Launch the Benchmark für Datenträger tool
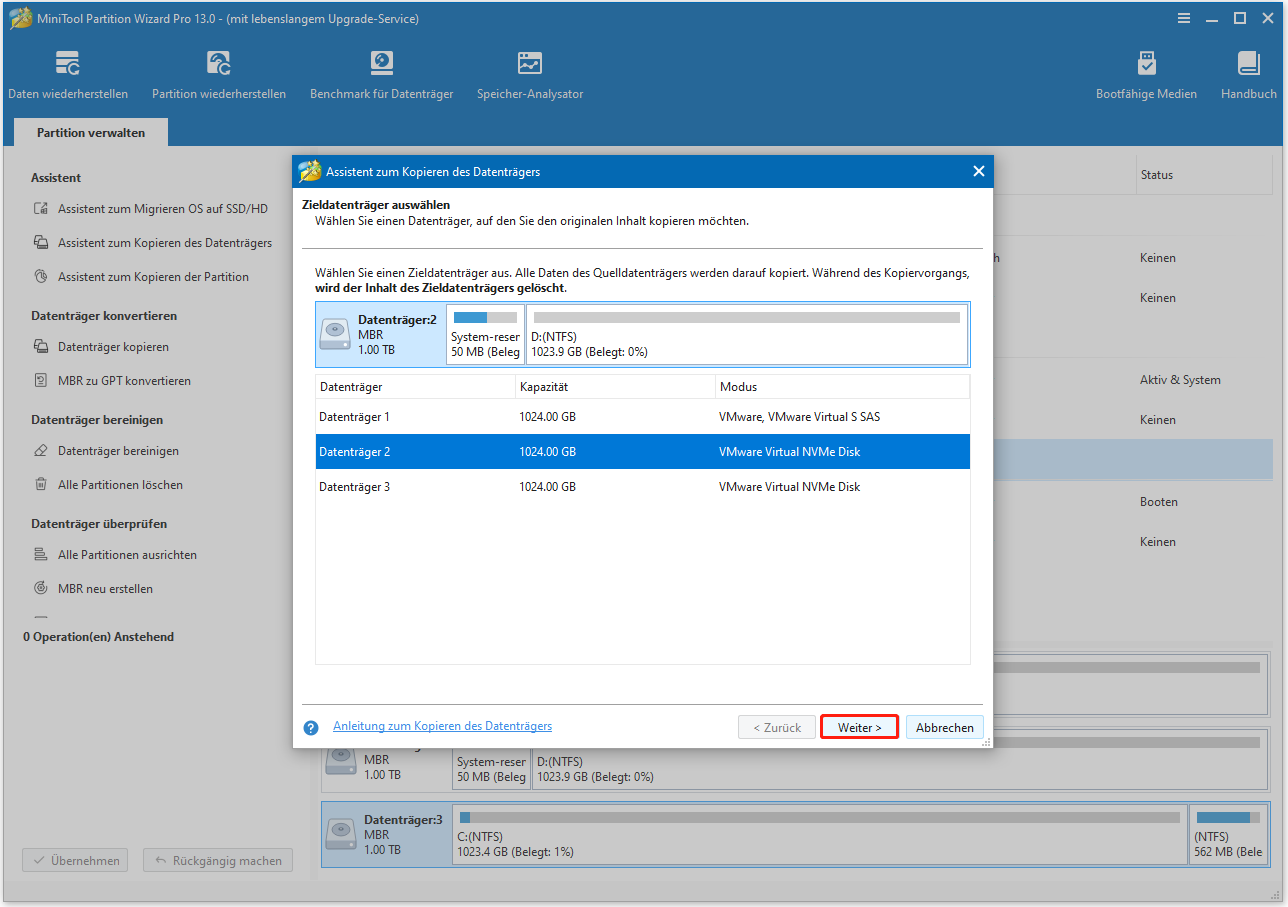Screen dimensions: 1288x907 (x=381, y=72)
